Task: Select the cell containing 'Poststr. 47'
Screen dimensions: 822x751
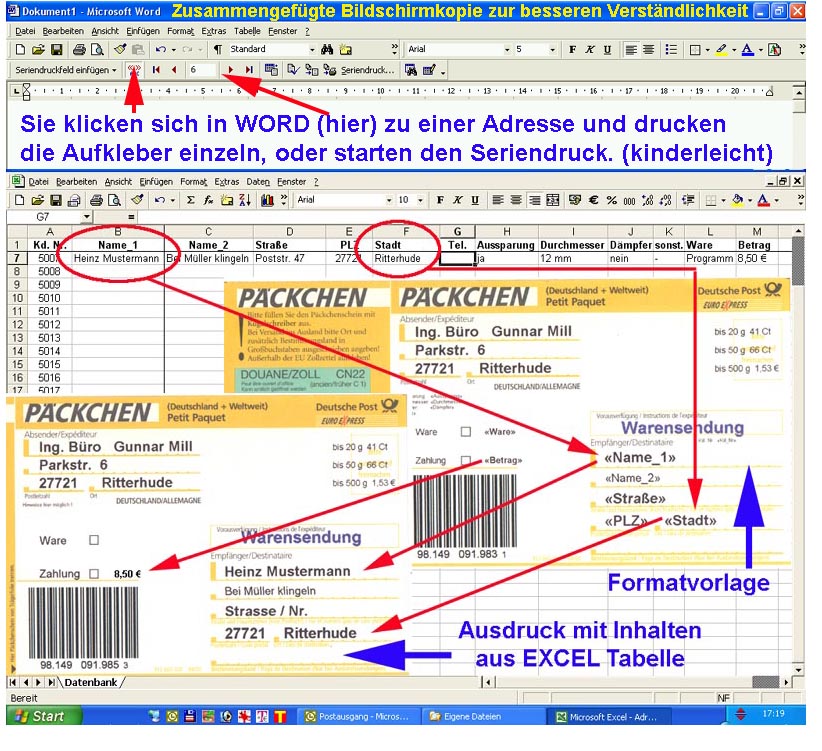Action: [x=289, y=258]
